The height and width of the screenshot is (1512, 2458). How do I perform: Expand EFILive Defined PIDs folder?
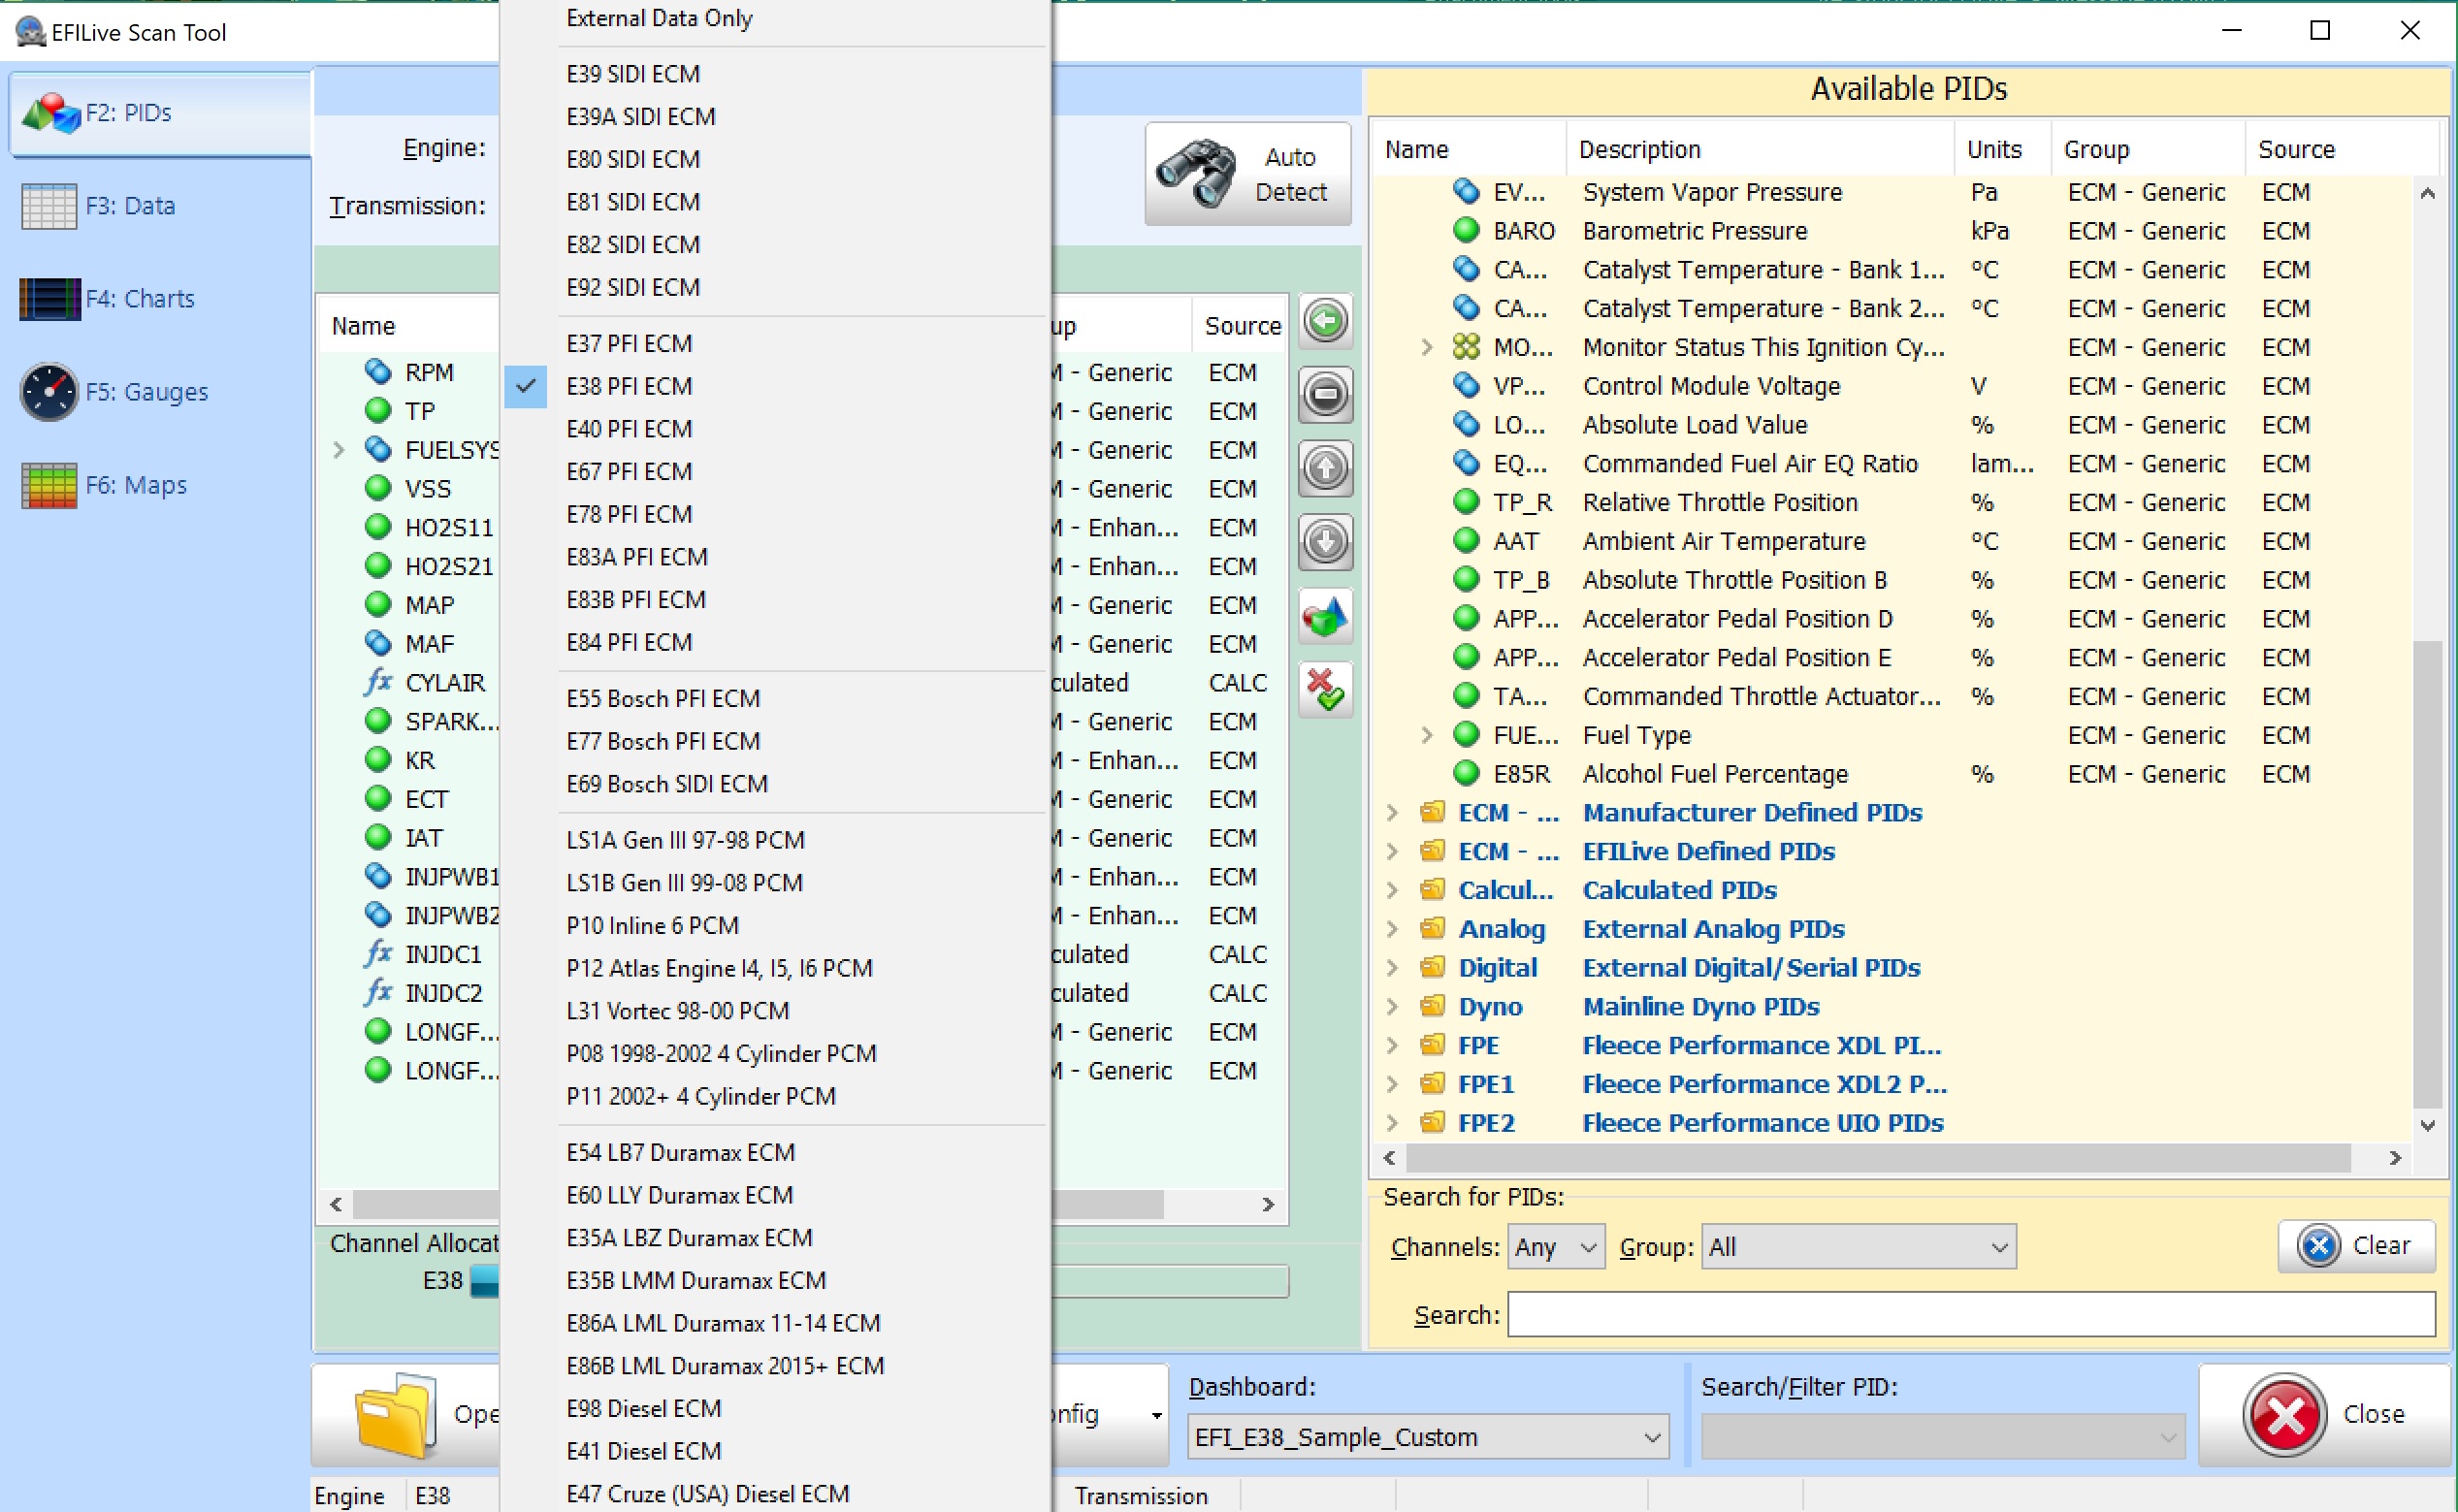tap(1392, 852)
